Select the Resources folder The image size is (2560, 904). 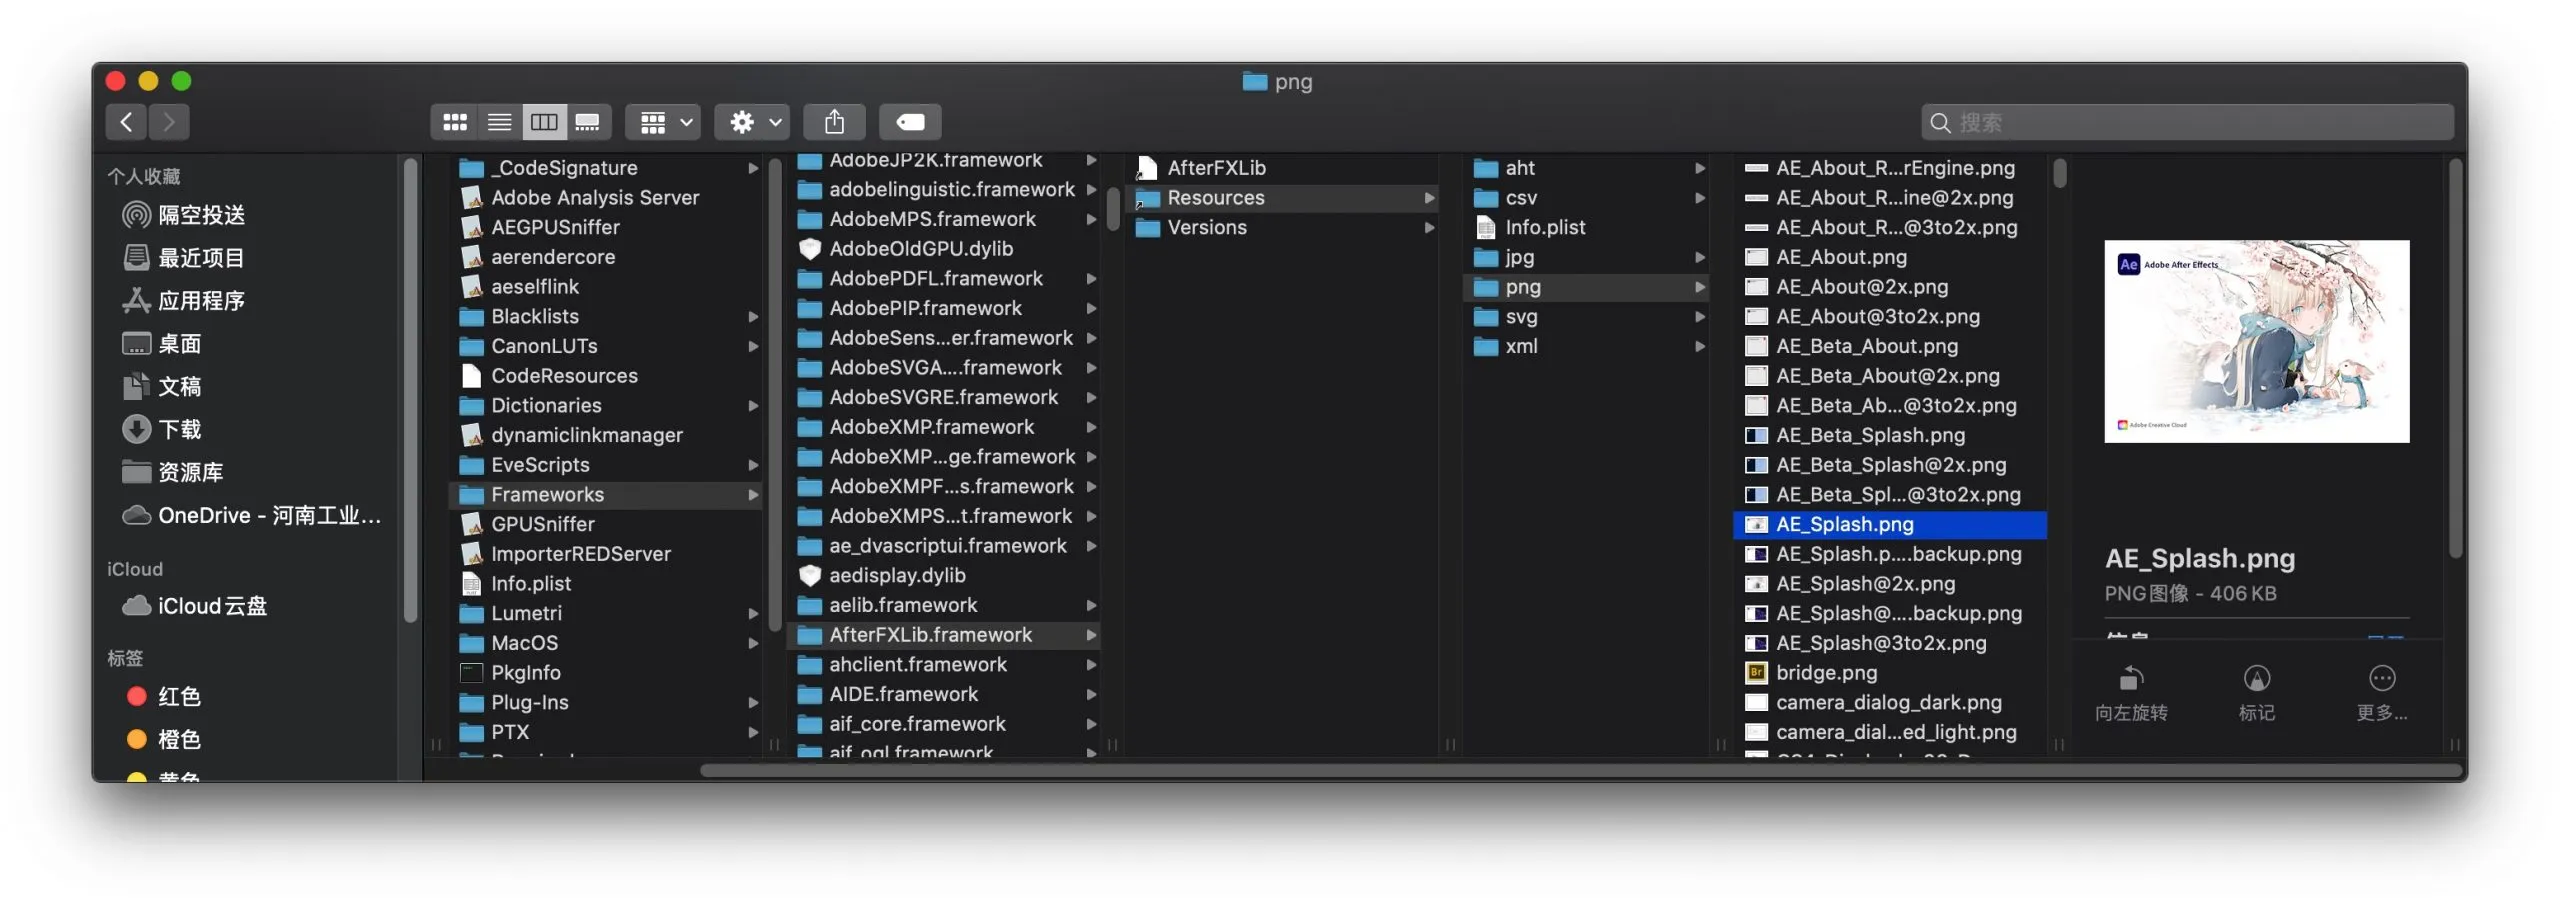click(1281, 198)
